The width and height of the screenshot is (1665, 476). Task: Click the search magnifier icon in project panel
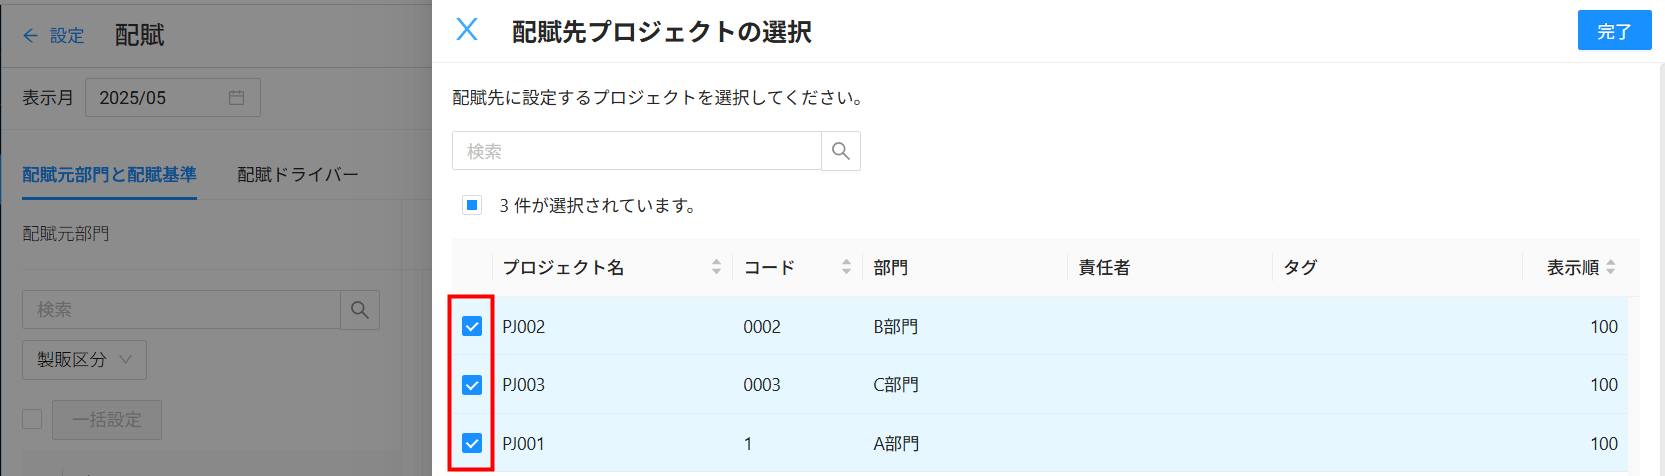[x=841, y=151]
